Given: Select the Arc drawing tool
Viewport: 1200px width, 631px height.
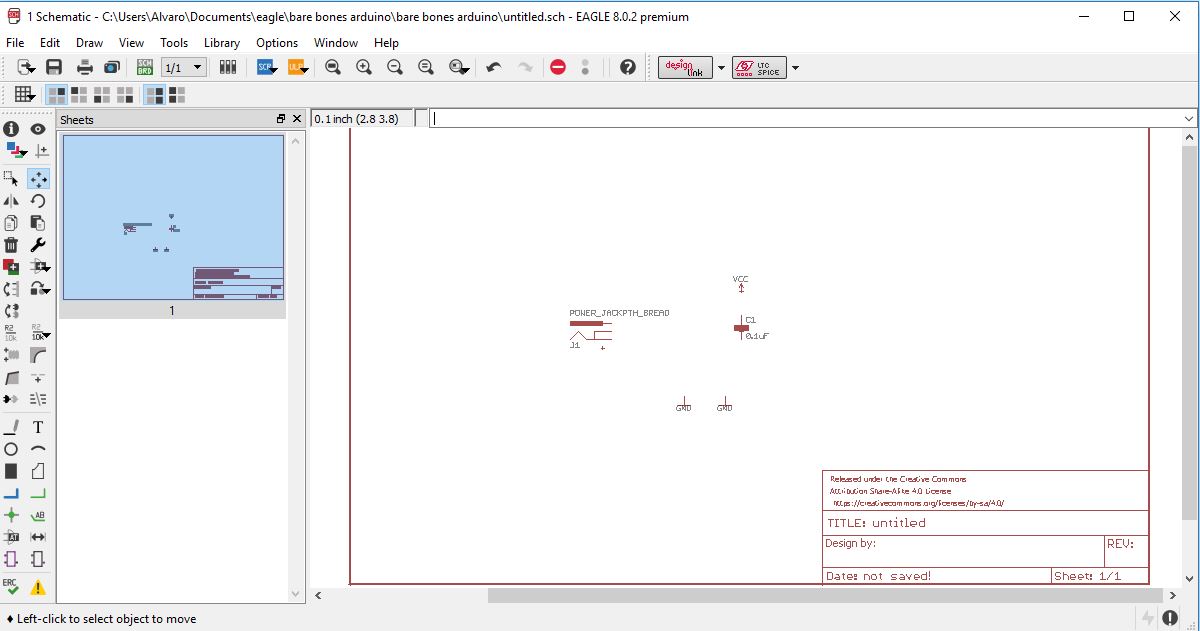Looking at the screenshot, I should tap(38, 449).
